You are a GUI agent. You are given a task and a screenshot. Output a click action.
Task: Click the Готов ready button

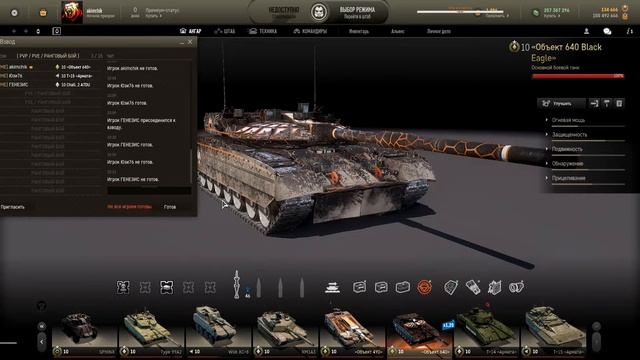pyautogui.click(x=170, y=207)
